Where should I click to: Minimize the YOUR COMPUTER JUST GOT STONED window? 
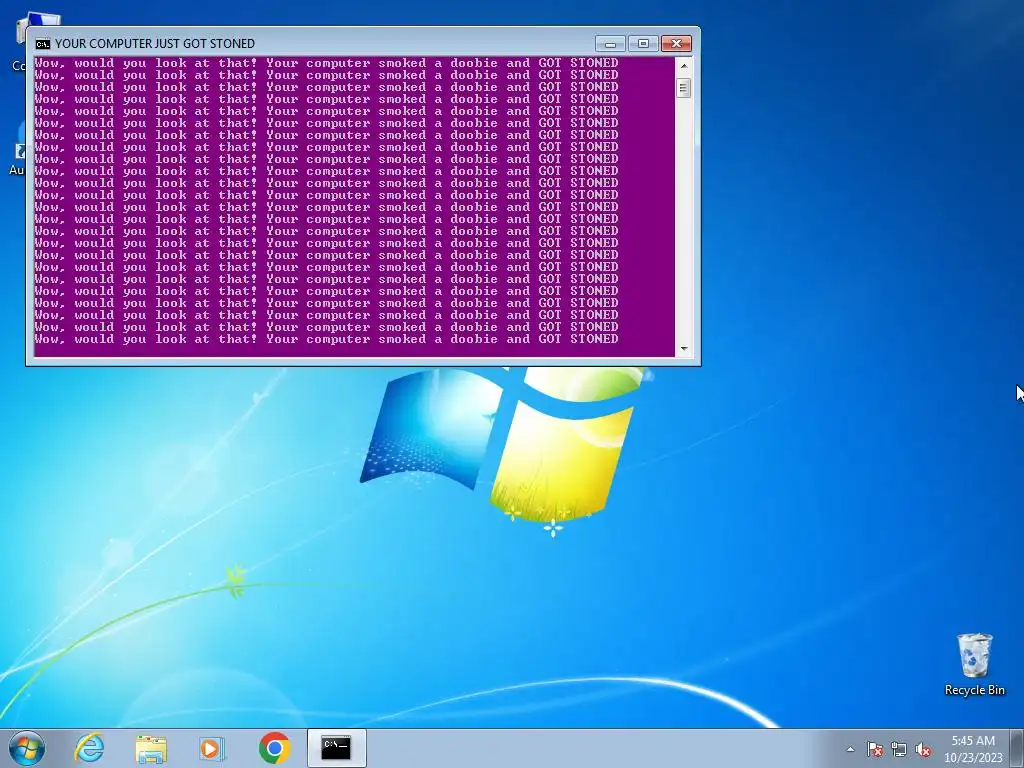610,44
